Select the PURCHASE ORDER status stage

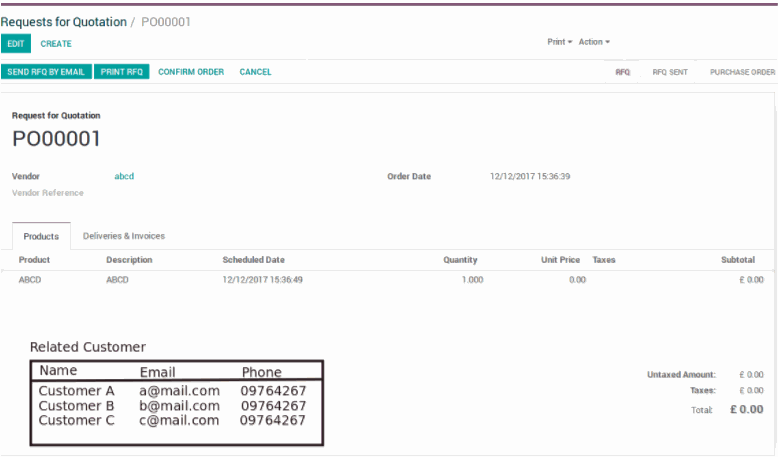pyautogui.click(x=742, y=72)
